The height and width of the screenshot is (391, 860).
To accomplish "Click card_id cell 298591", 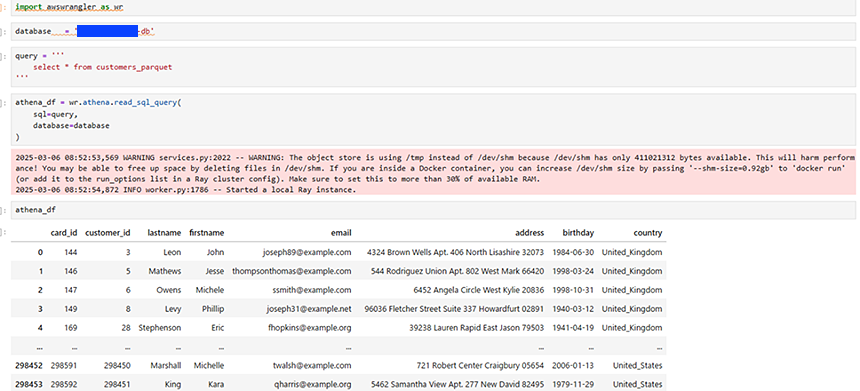I will [64, 365].
